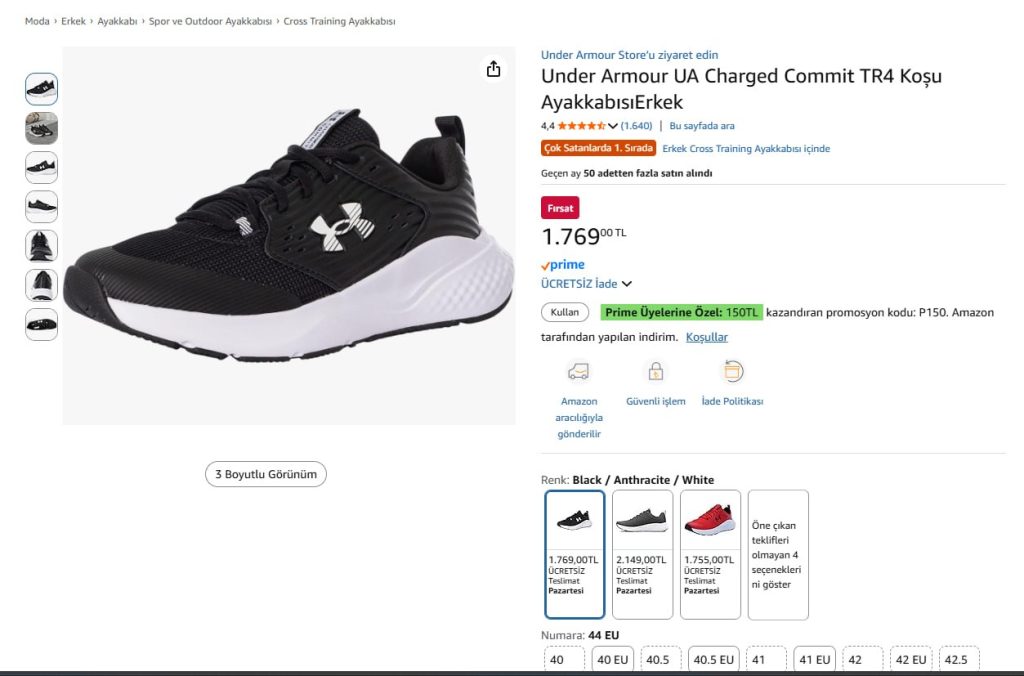Select size 41 EU
The height and width of the screenshot is (676, 1024).
pos(815,660)
